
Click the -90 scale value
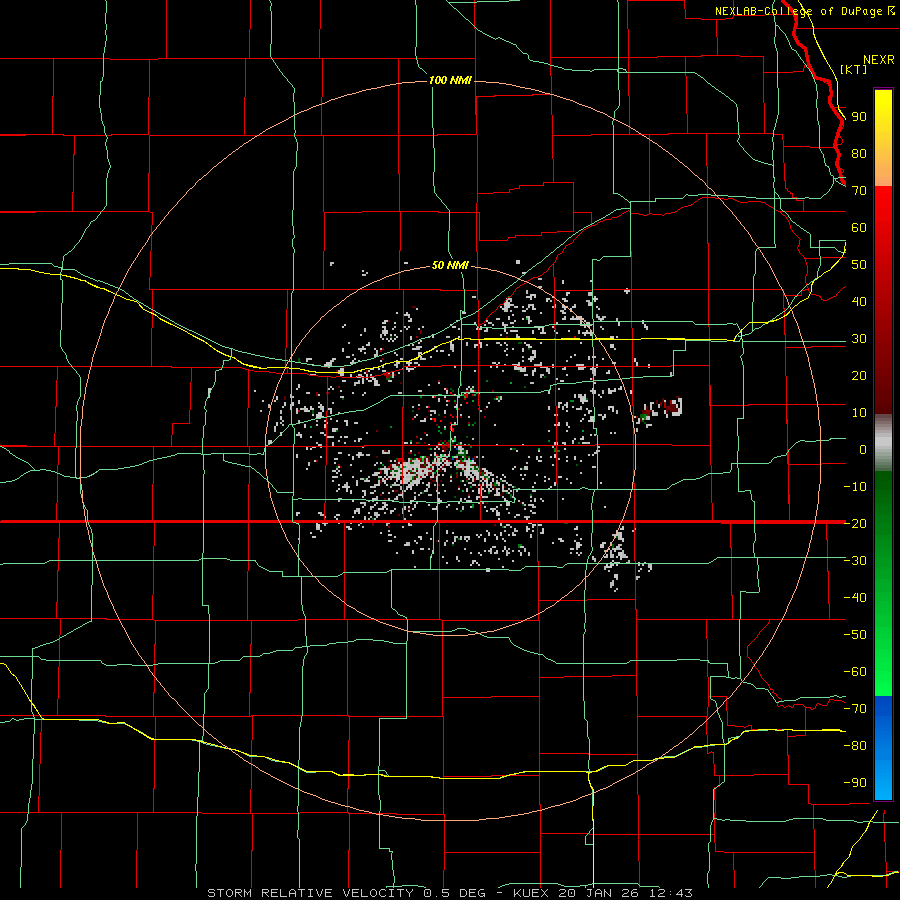[855, 782]
